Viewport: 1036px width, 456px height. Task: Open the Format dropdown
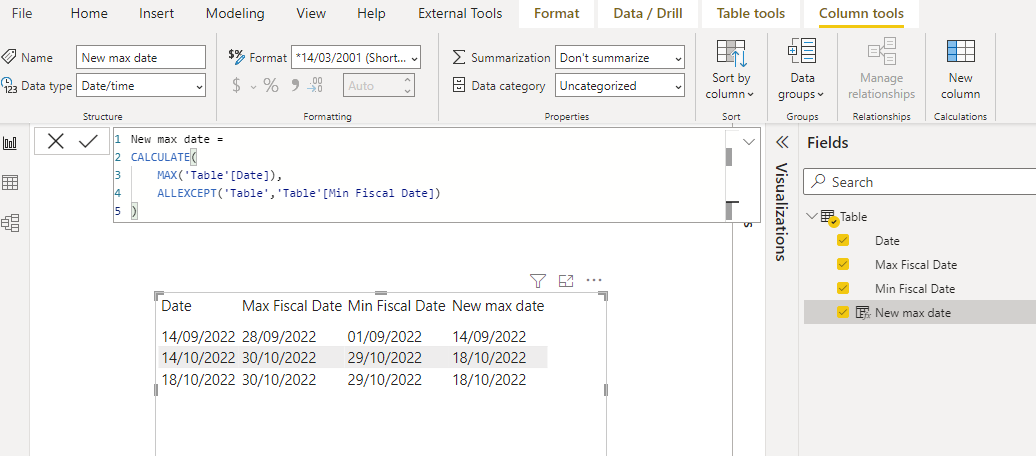coord(355,58)
